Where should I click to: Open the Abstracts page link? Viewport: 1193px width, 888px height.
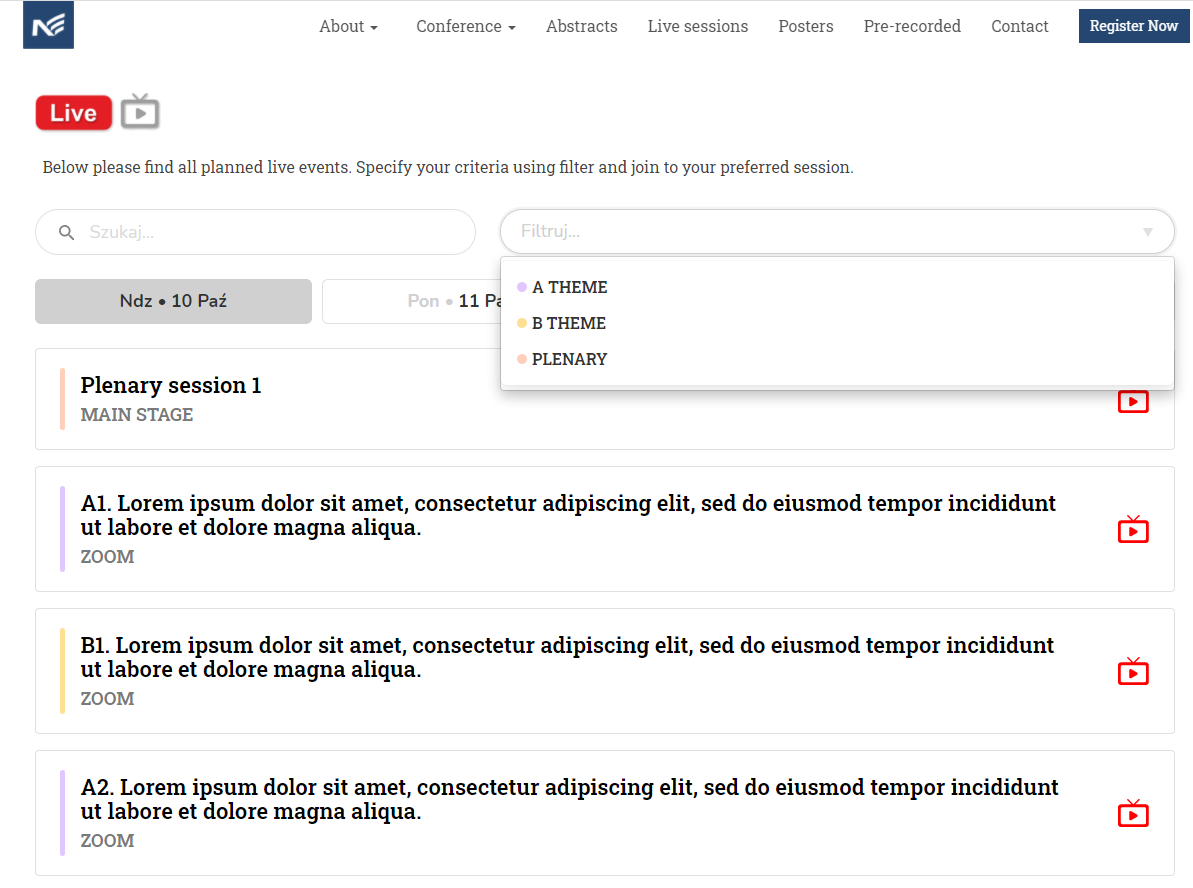coord(581,27)
